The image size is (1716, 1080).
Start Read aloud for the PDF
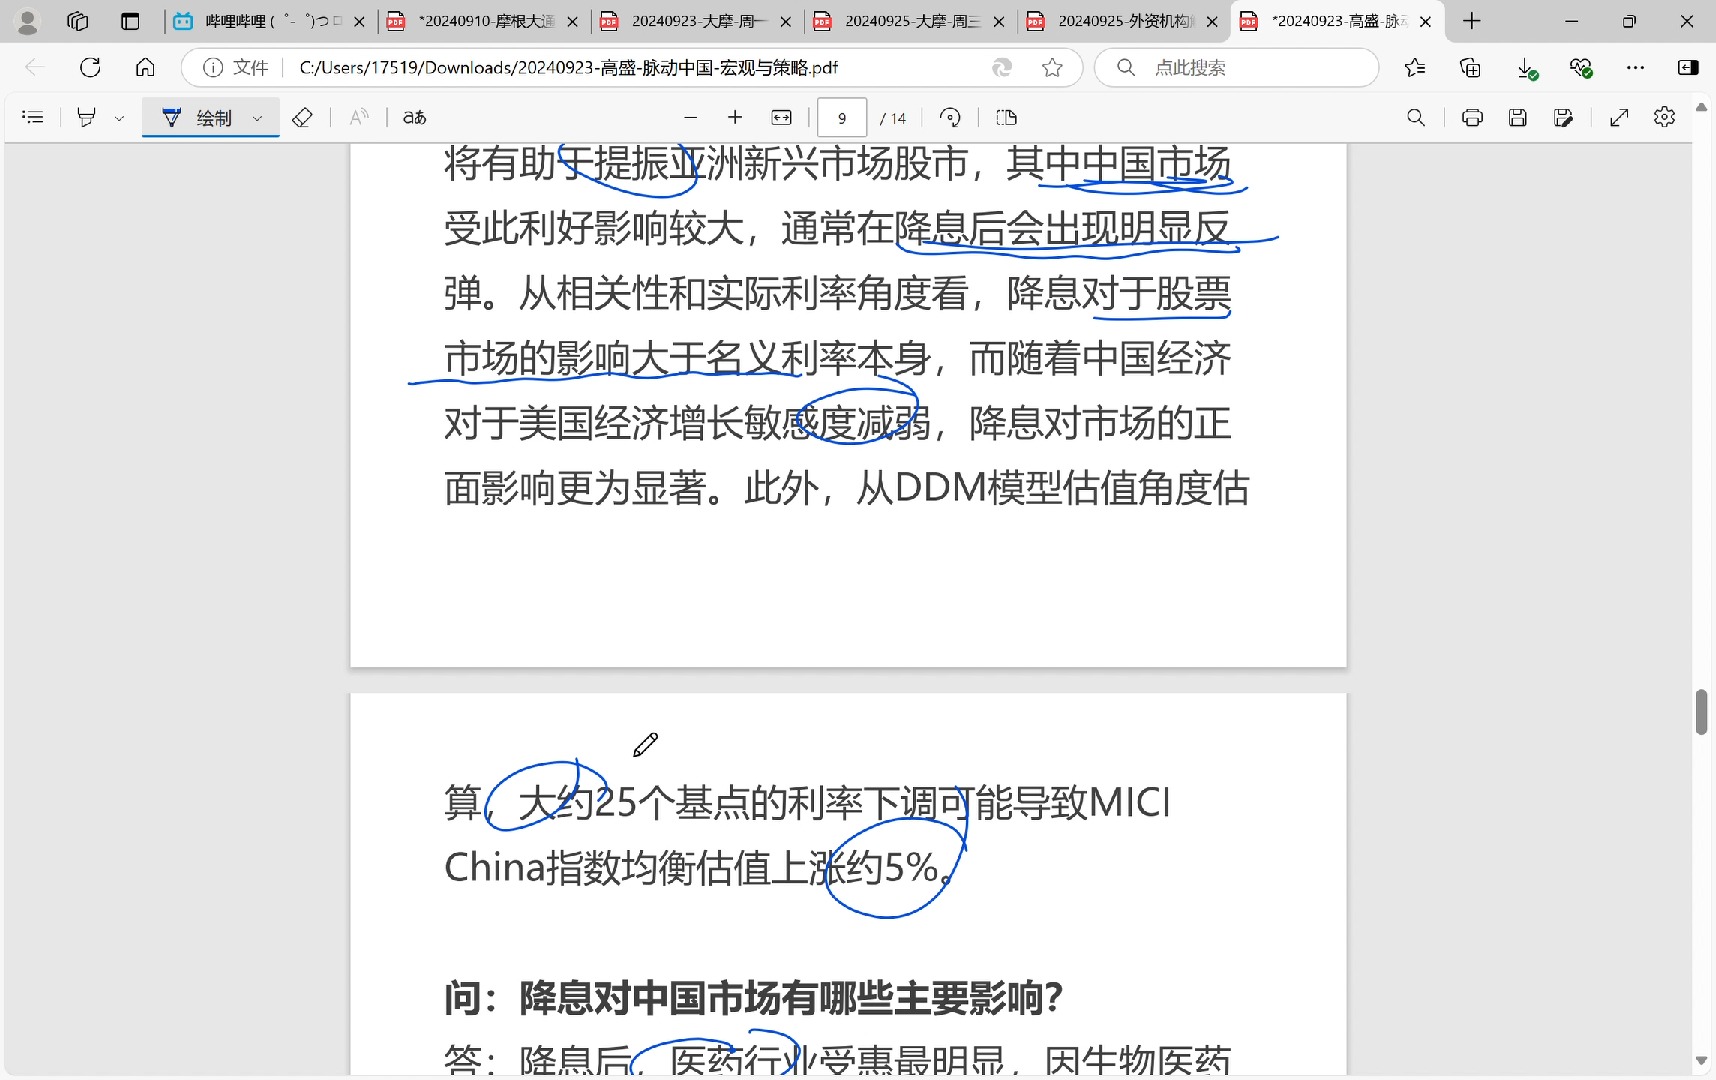pyautogui.click(x=359, y=118)
